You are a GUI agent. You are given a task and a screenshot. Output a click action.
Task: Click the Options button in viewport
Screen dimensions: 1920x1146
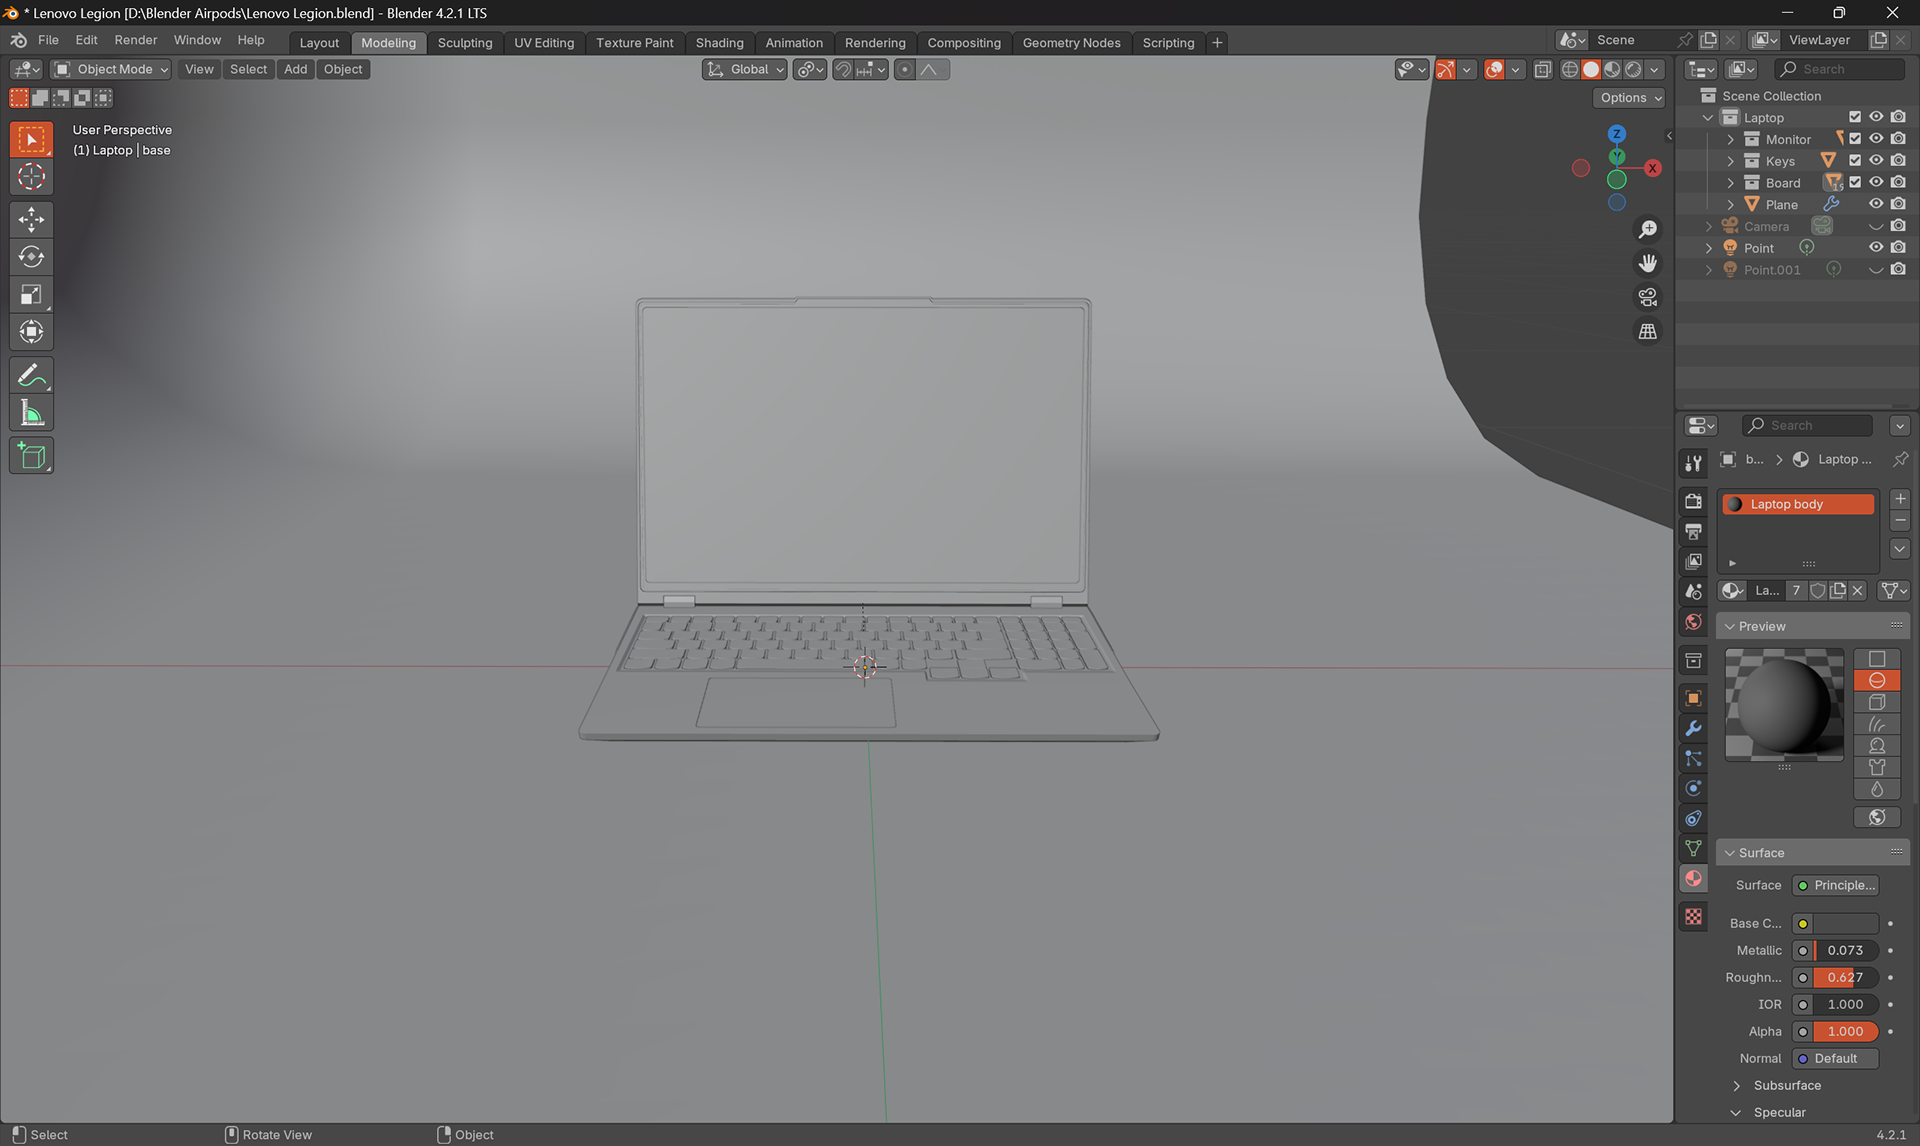[x=1629, y=97]
